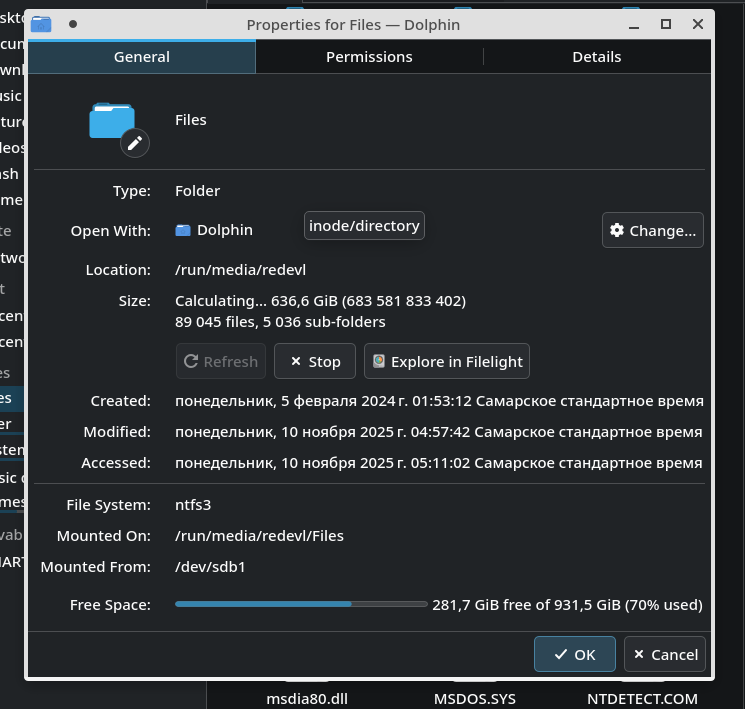Select MSDOS.SYS in the Dolphin window
The height and width of the screenshot is (709, 745).
[475, 699]
